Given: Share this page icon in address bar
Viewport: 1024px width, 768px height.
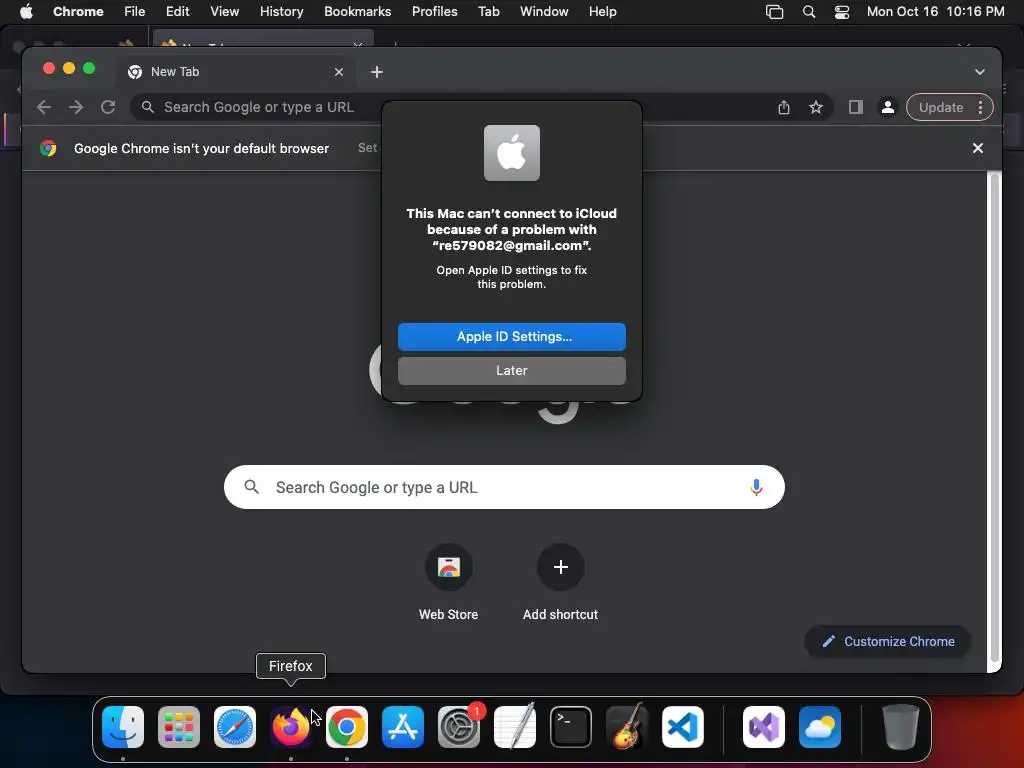Looking at the screenshot, I should [x=784, y=108].
